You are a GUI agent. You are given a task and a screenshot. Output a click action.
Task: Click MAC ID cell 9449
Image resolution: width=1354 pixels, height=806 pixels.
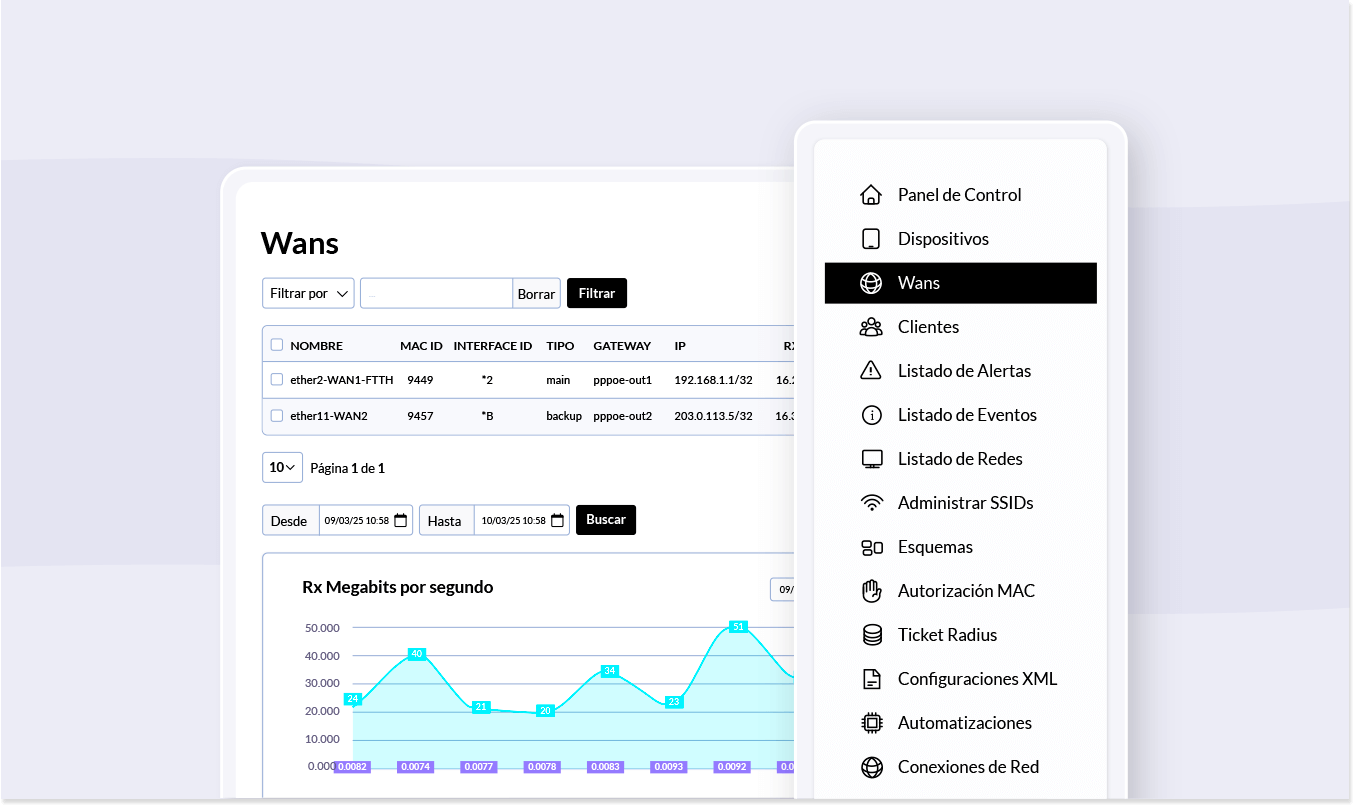pyautogui.click(x=420, y=380)
